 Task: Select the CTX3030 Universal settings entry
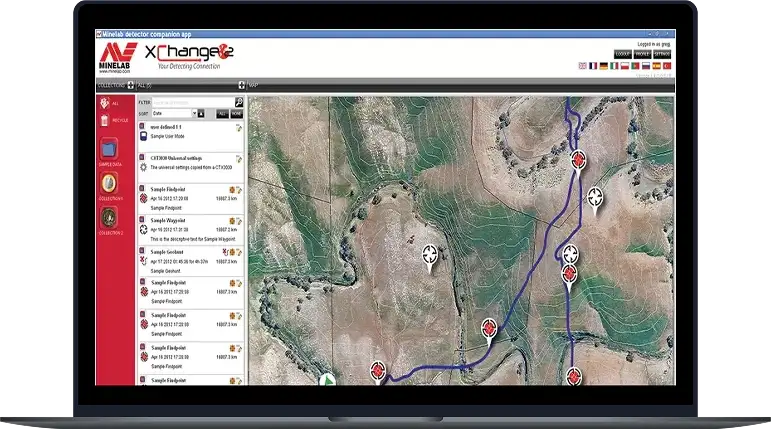[191, 168]
